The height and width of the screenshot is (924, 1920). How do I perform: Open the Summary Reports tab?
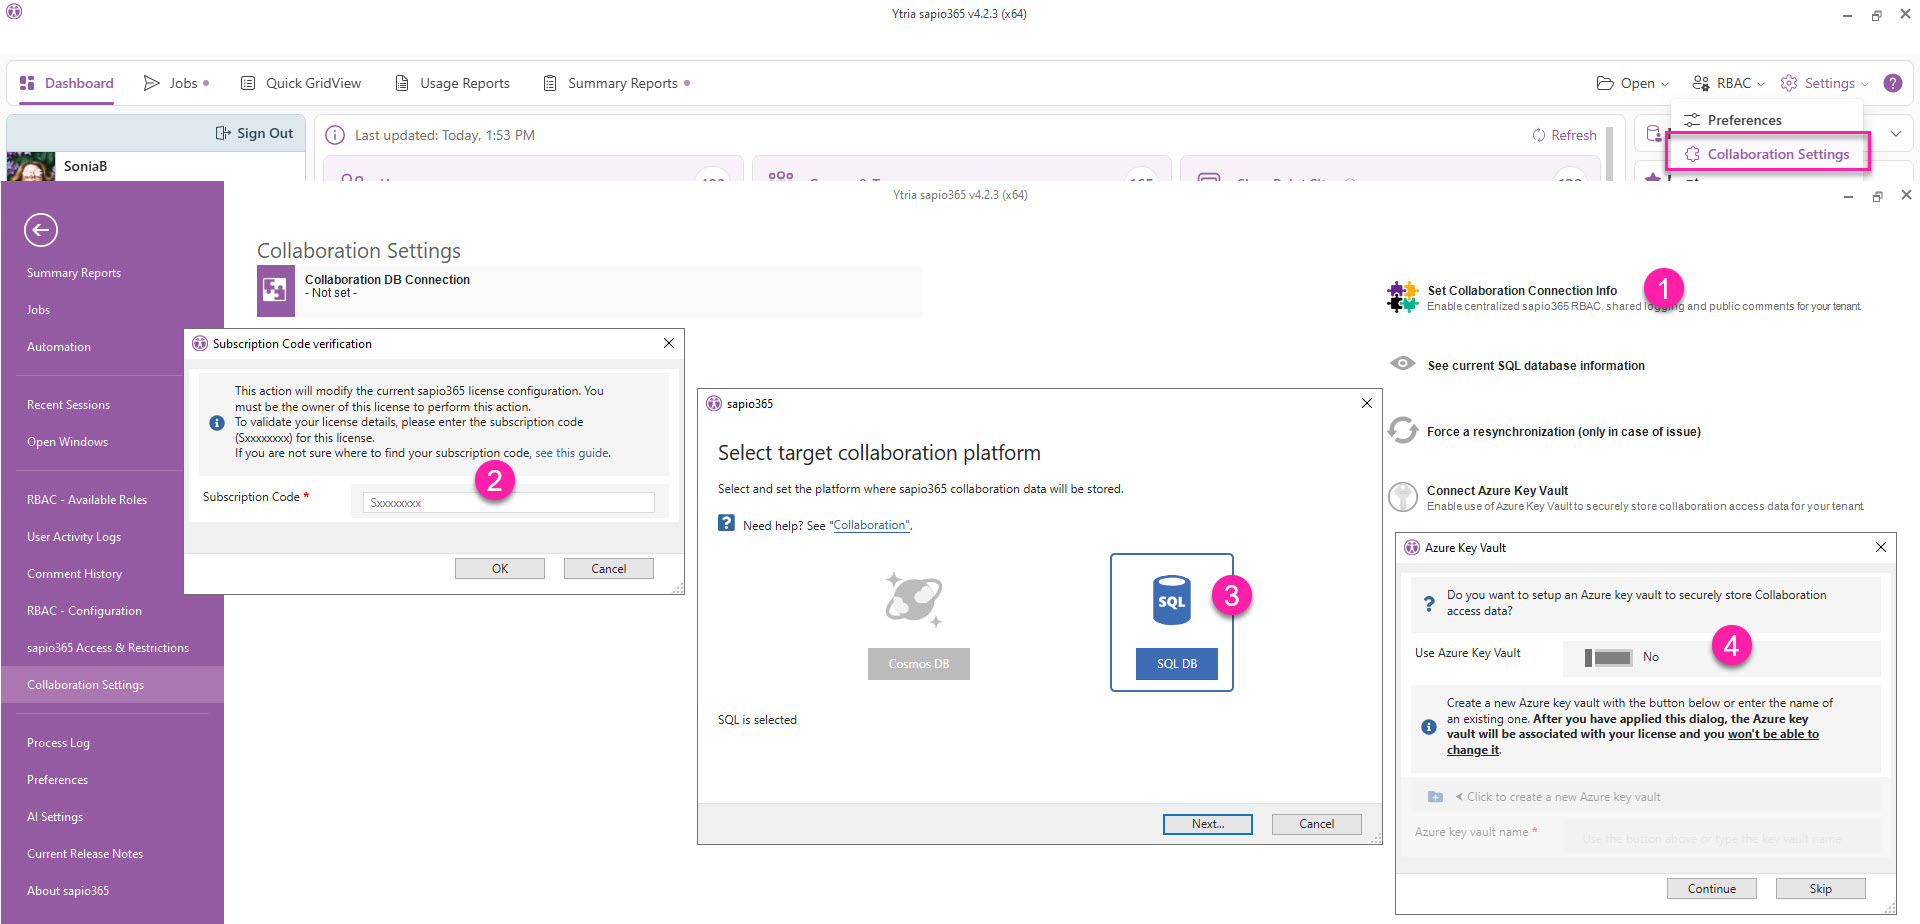616,83
